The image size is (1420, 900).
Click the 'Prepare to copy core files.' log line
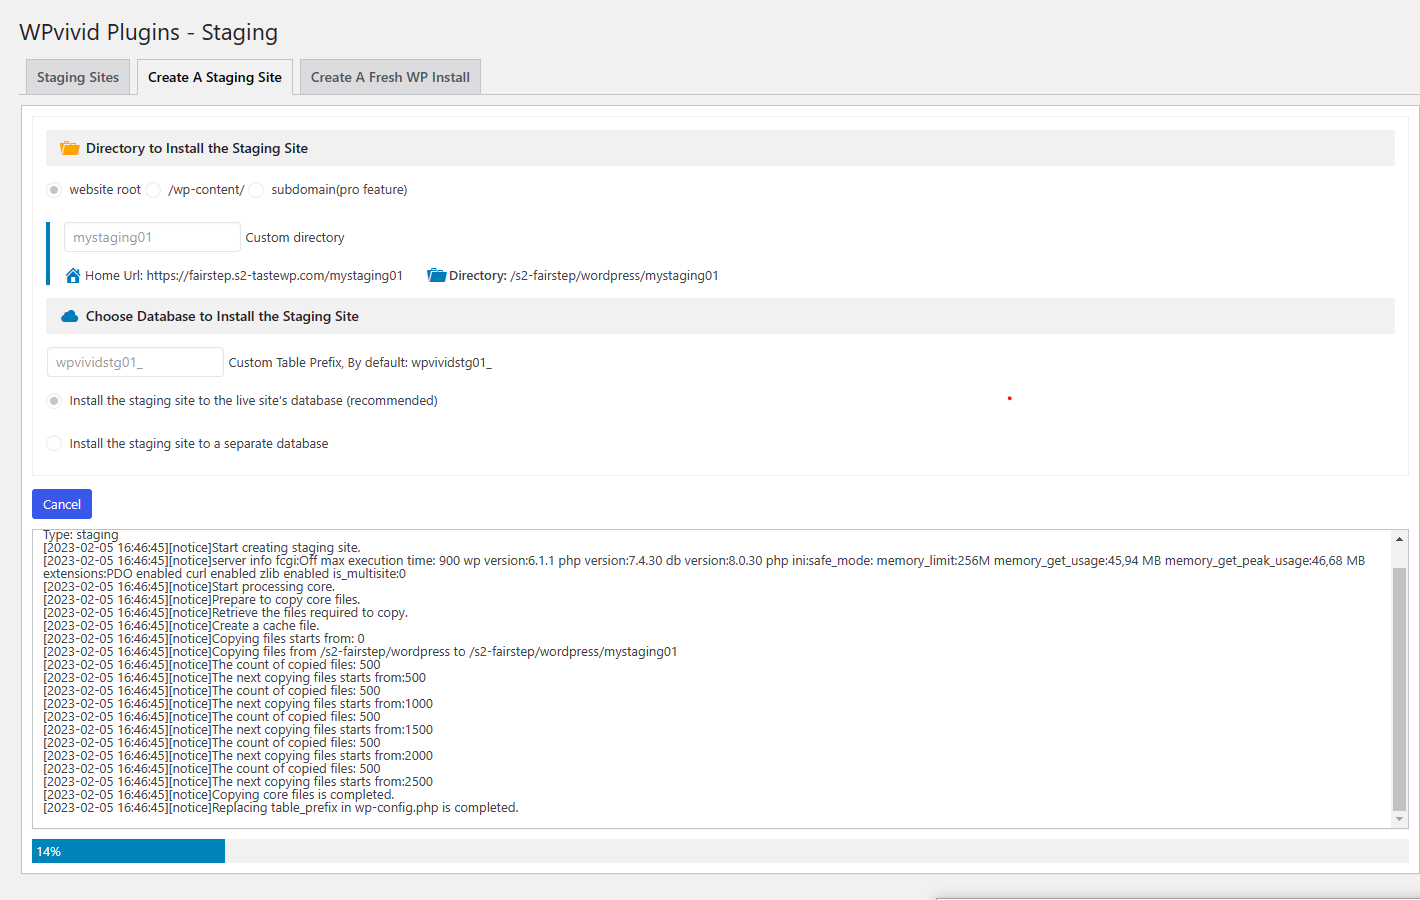202,600
